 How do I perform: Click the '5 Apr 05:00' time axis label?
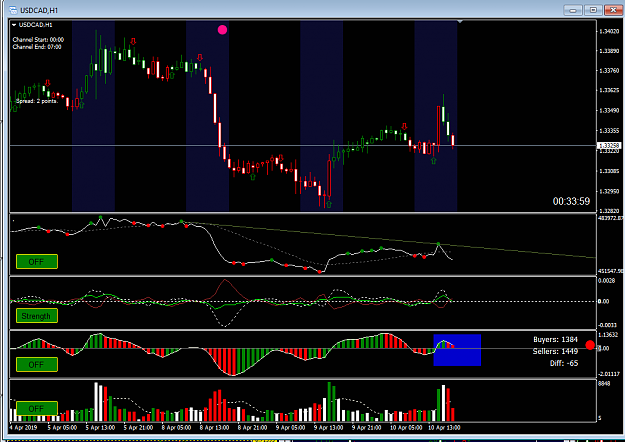(x=63, y=428)
